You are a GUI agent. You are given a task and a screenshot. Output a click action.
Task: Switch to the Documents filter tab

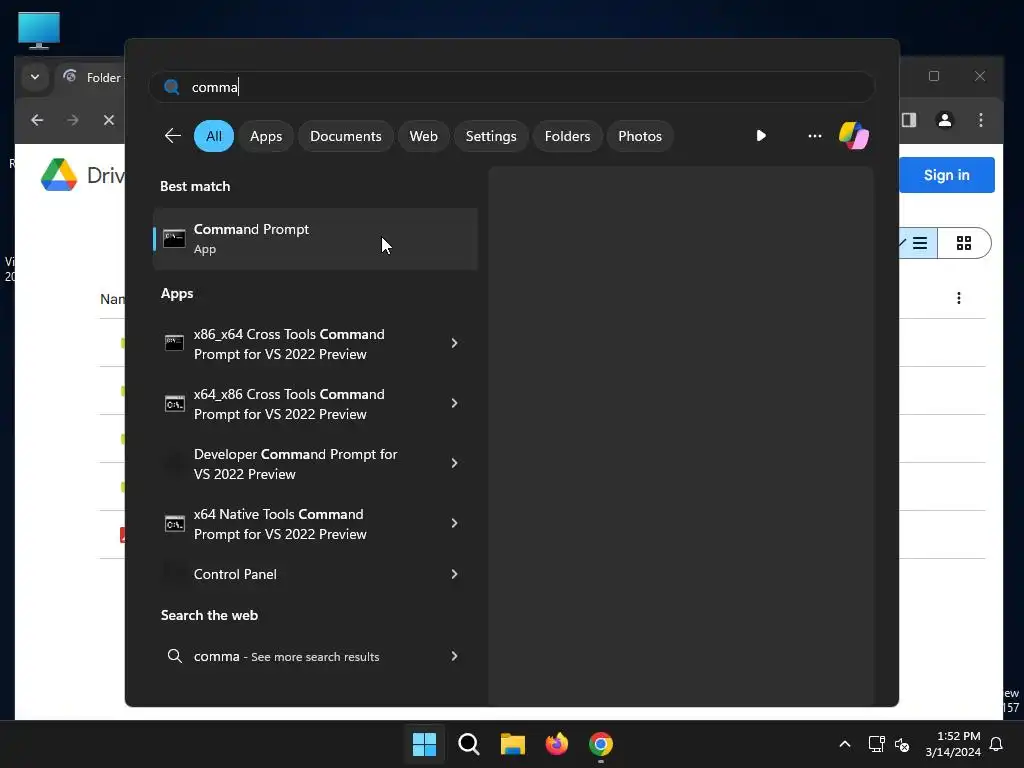click(345, 136)
